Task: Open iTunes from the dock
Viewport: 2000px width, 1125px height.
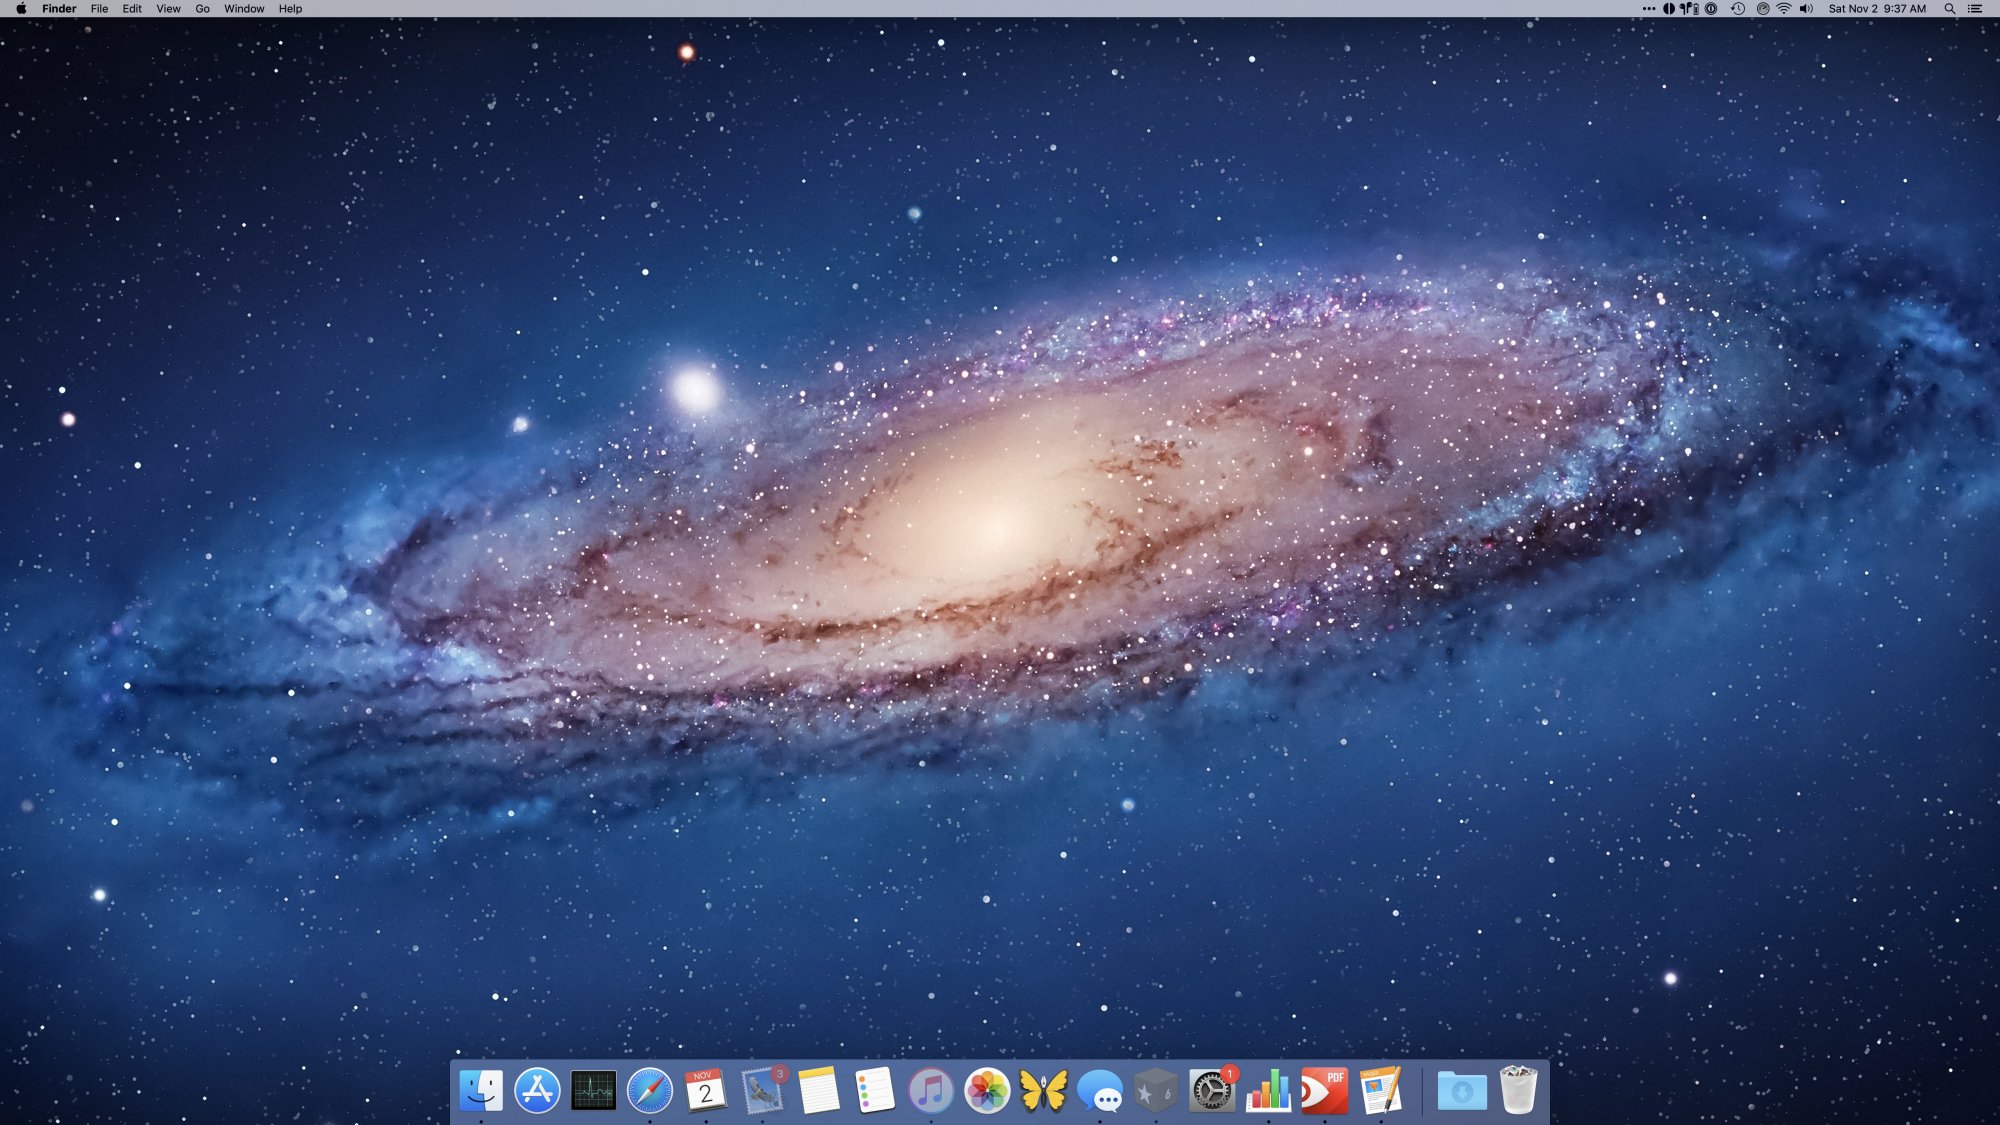Action: tap(931, 1090)
